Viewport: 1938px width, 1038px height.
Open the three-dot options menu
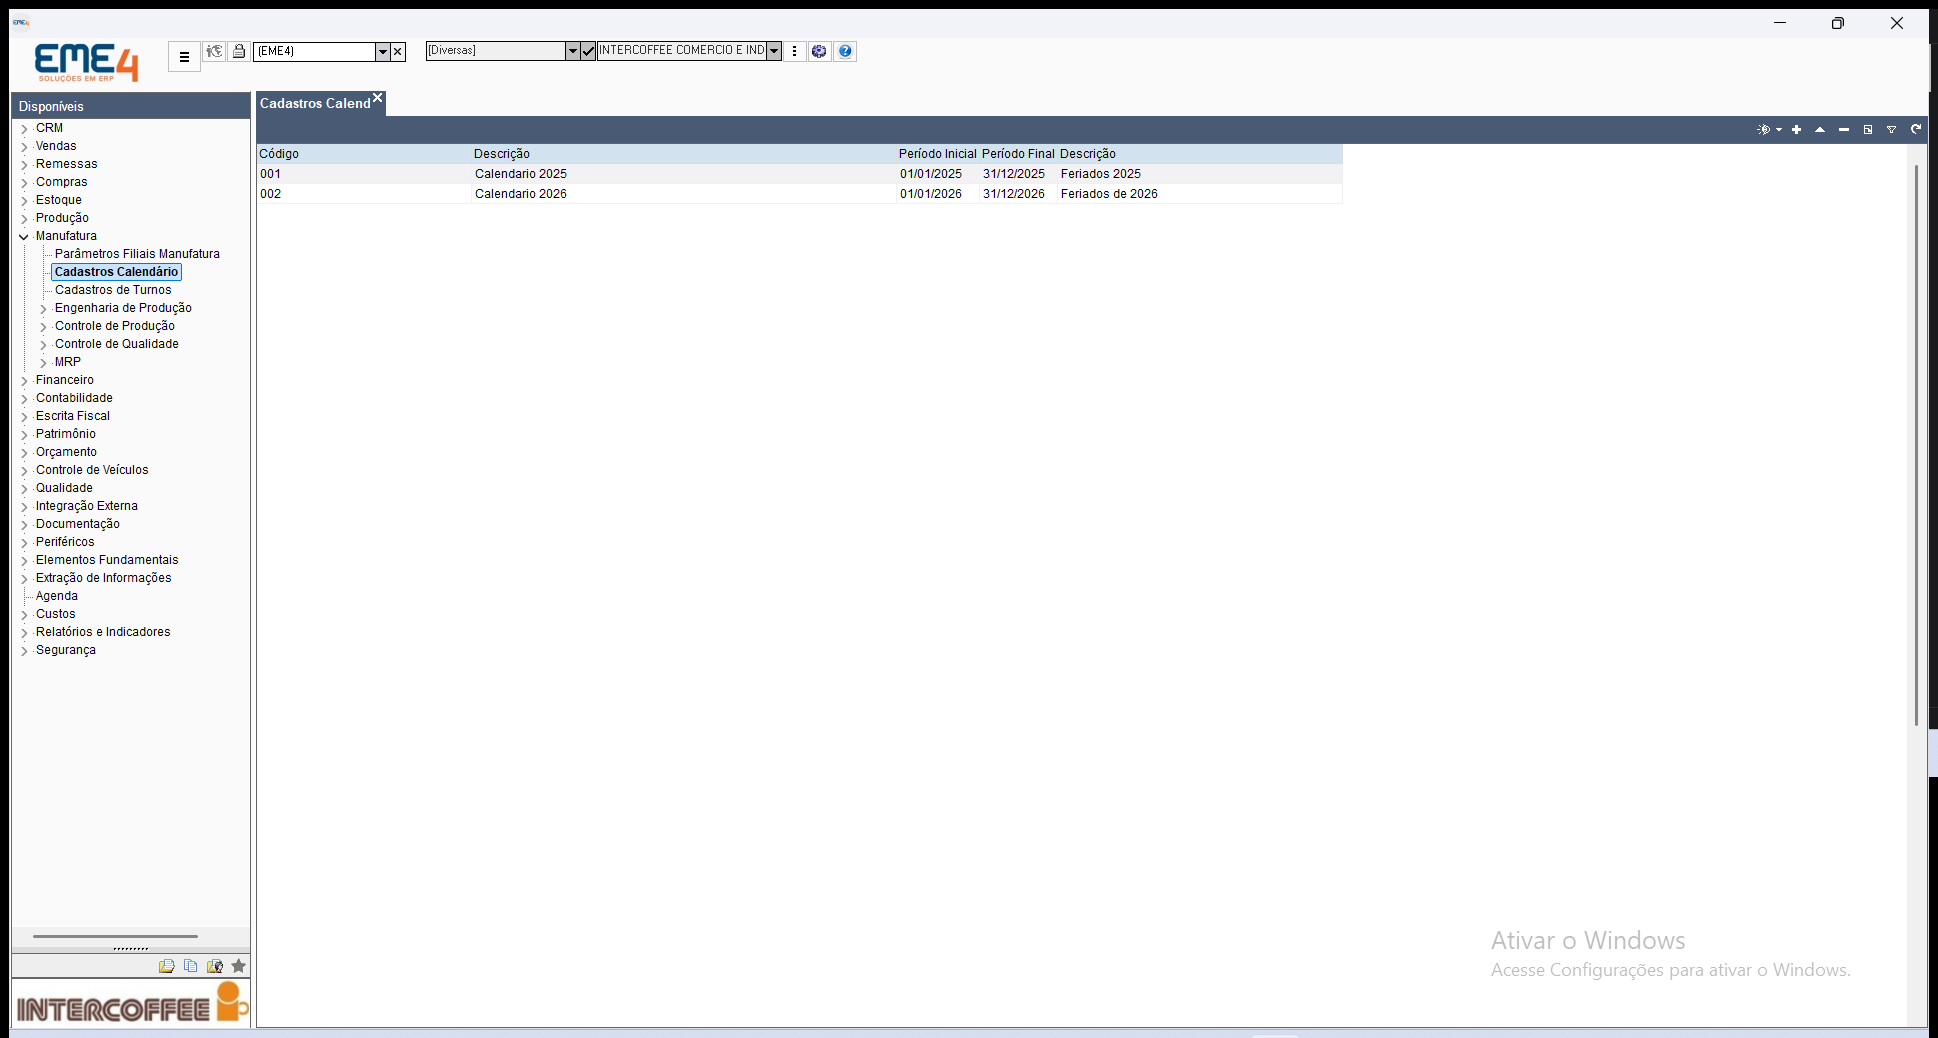pyautogui.click(x=794, y=51)
